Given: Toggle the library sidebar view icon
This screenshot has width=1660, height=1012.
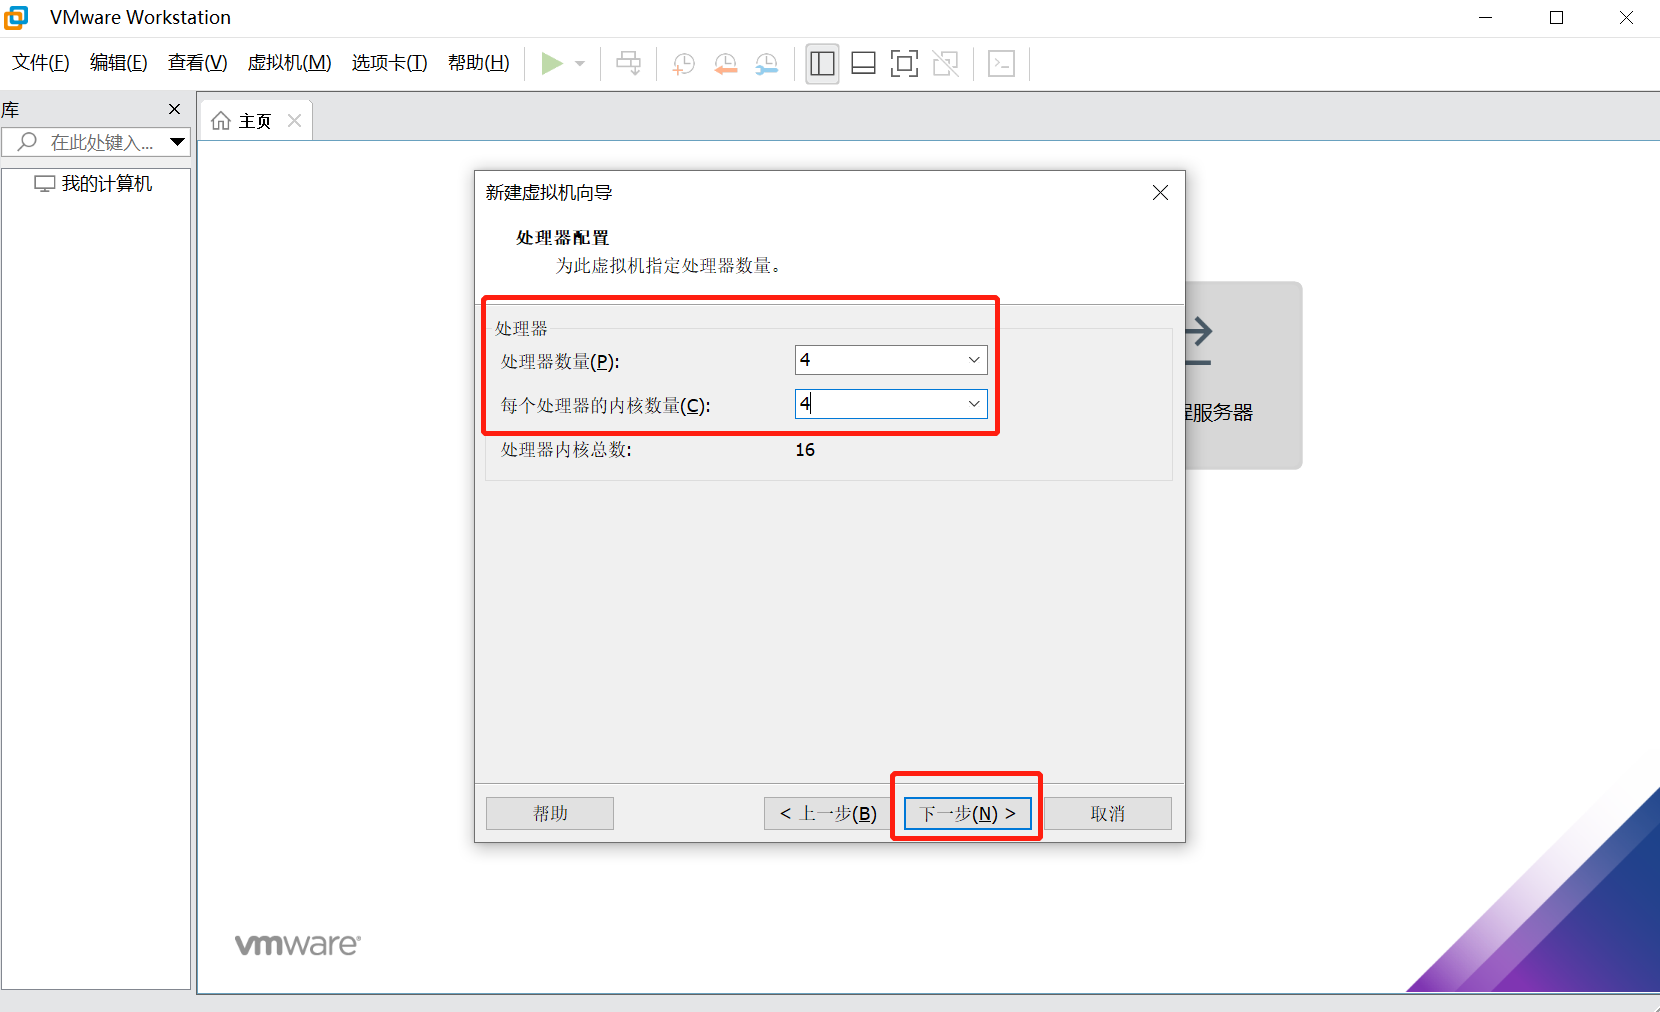Looking at the screenshot, I should [x=822, y=64].
